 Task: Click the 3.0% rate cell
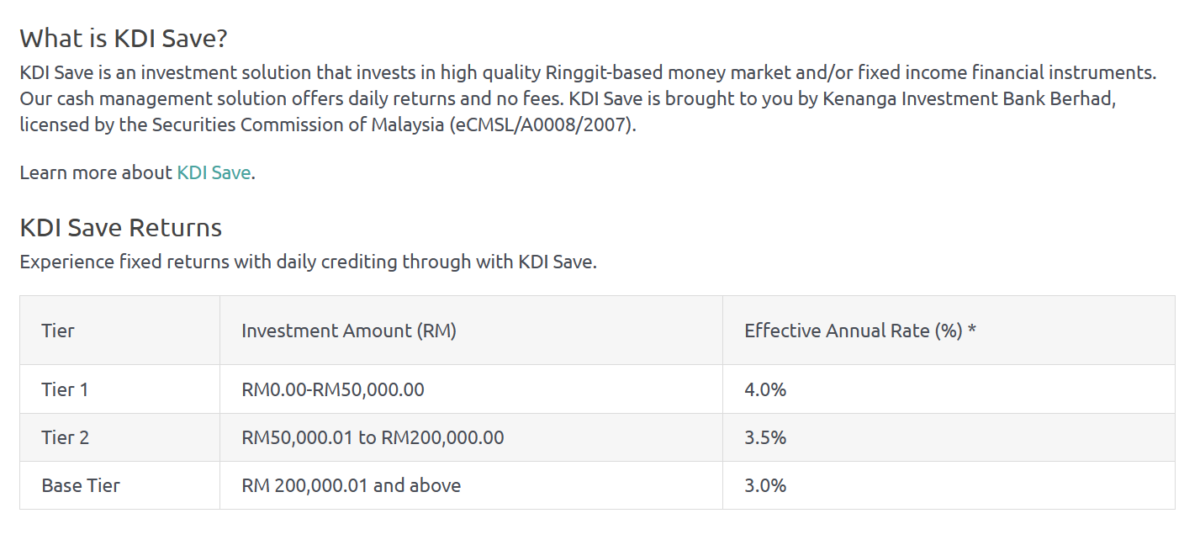pos(765,485)
